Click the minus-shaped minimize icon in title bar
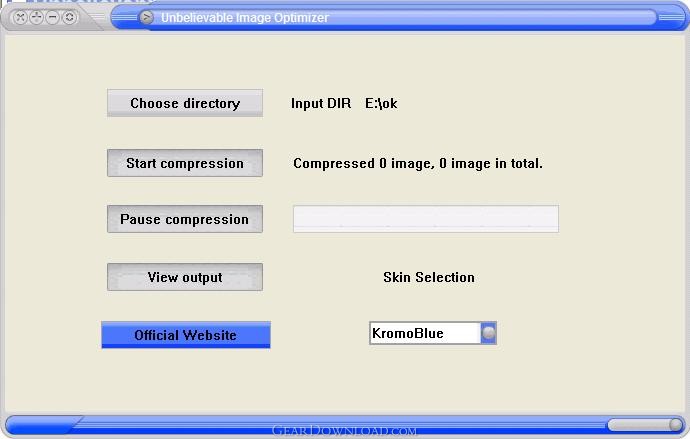This screenshot has width=690, height=439. point(53,18)
